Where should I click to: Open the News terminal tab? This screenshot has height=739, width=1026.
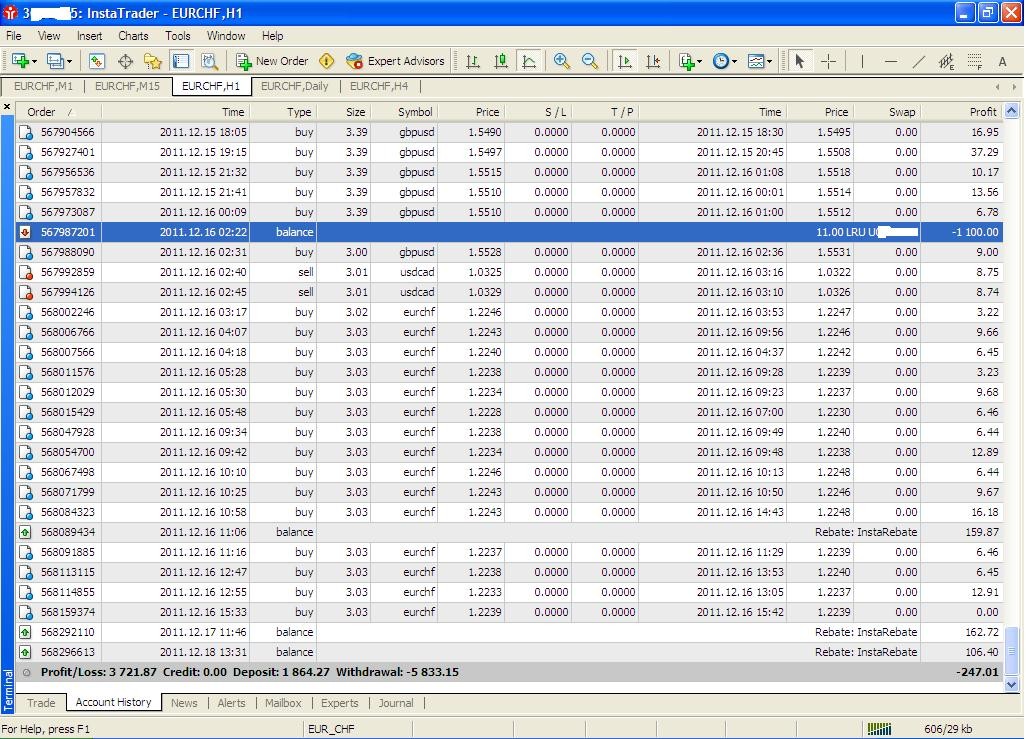pyautogui.click(x=184, y=703)
